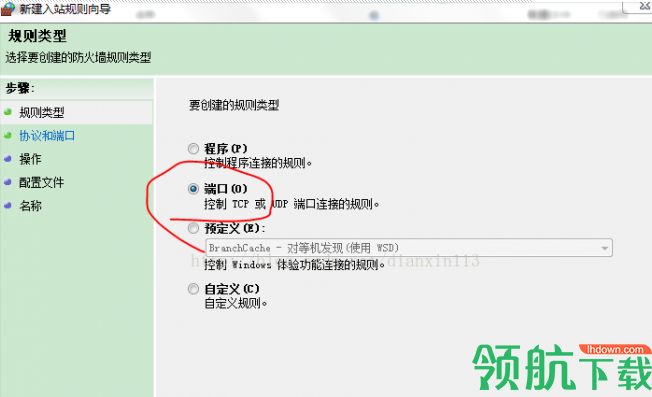Go to the 名称 step
652x397 pixels.
(30, 205)
